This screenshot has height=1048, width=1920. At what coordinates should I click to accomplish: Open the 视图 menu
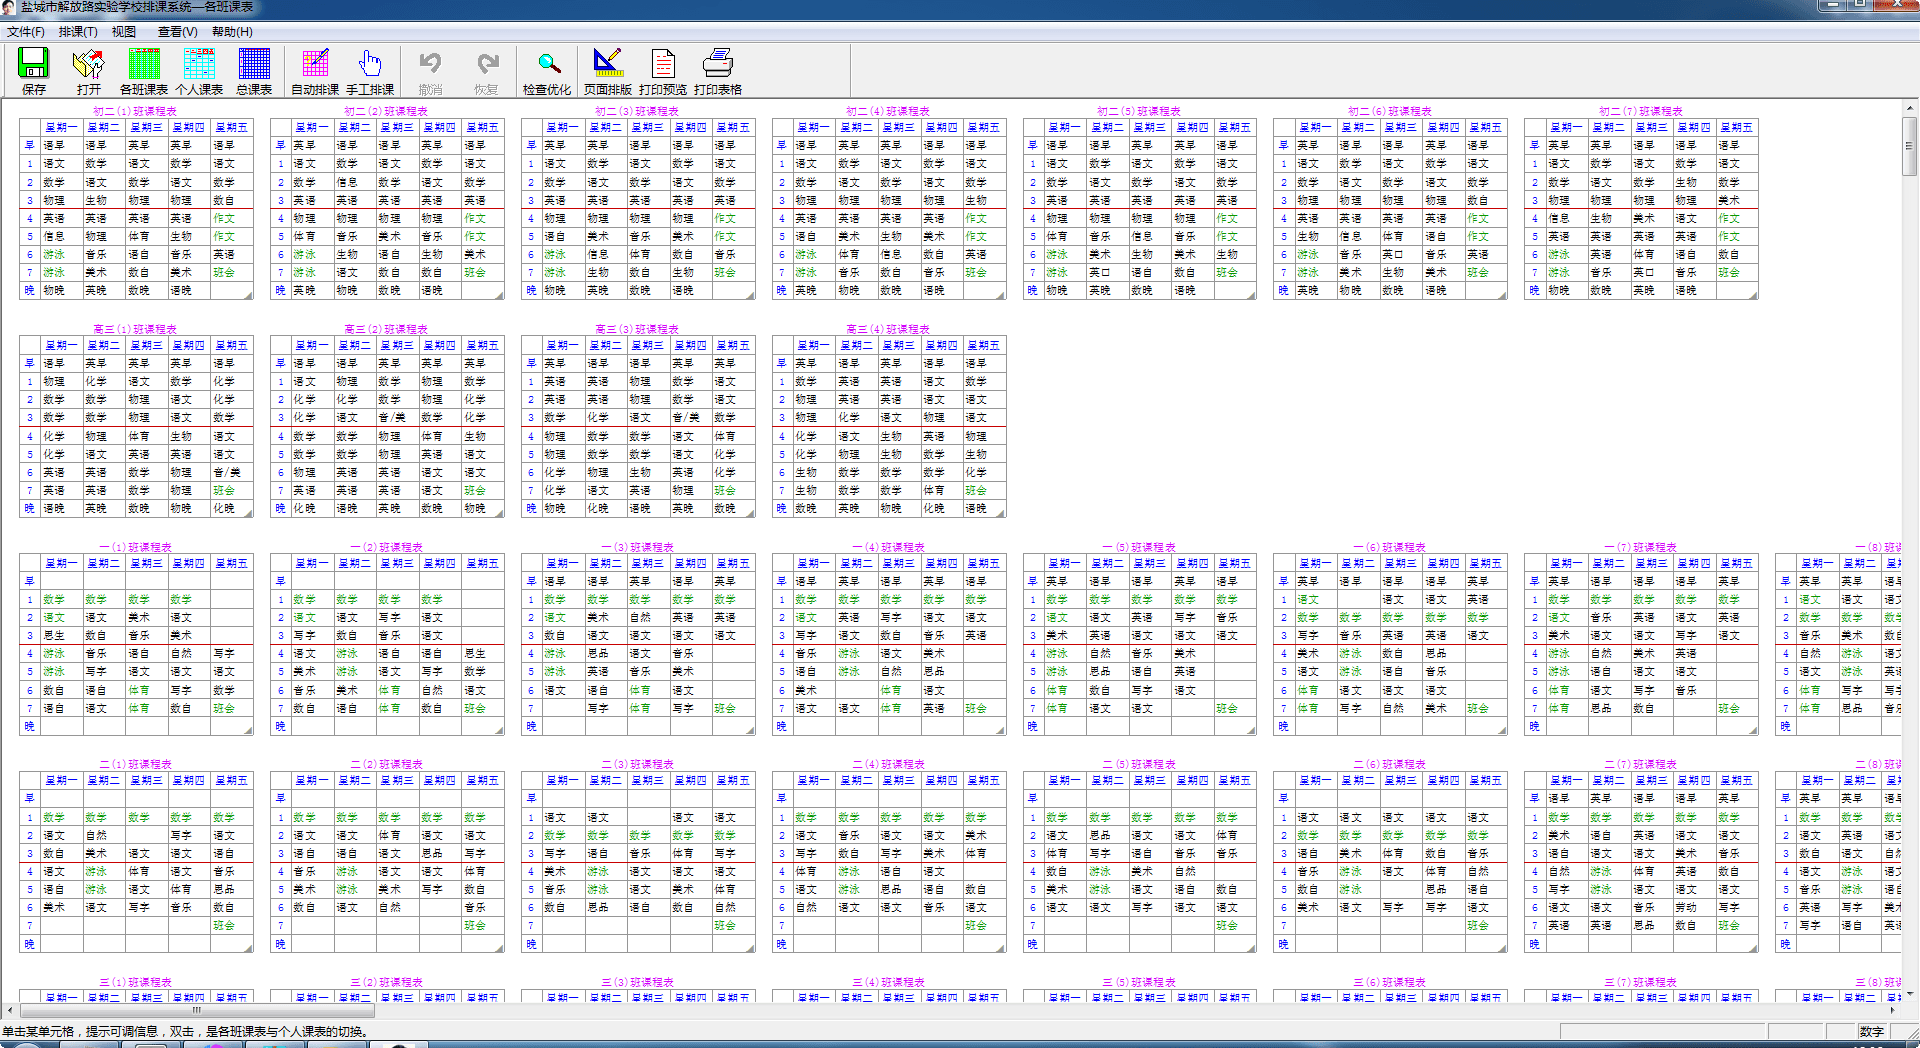click(124, 32)
